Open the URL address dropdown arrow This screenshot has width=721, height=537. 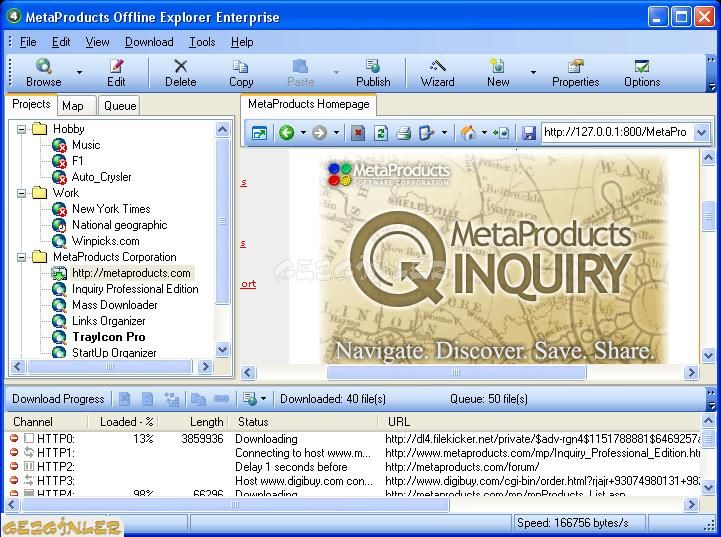pyautogui.click(x=701, y=133)
